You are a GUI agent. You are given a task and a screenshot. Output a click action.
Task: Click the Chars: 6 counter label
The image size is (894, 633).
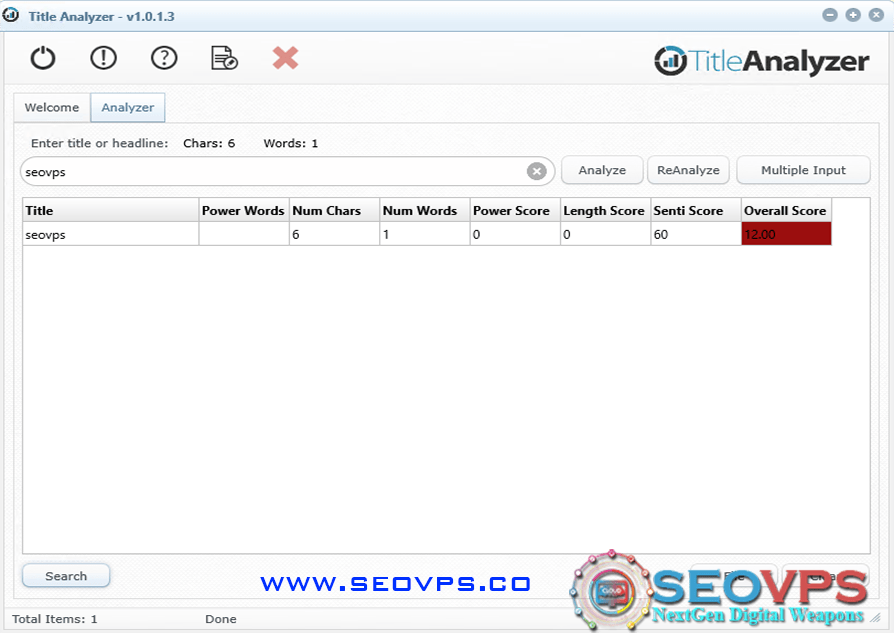[209, 143]
